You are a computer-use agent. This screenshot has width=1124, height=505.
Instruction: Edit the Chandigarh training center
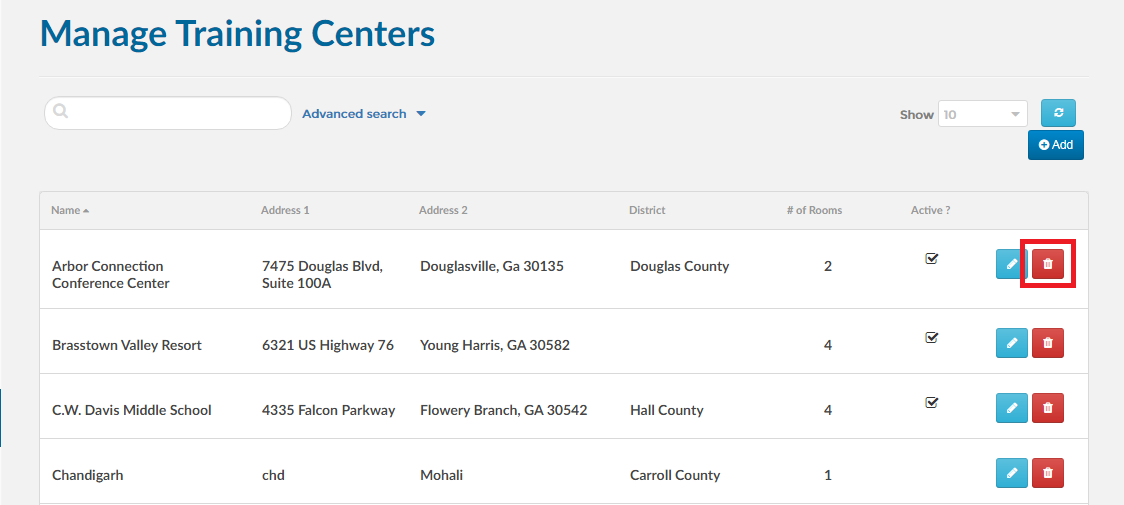tap(1011, 473)
